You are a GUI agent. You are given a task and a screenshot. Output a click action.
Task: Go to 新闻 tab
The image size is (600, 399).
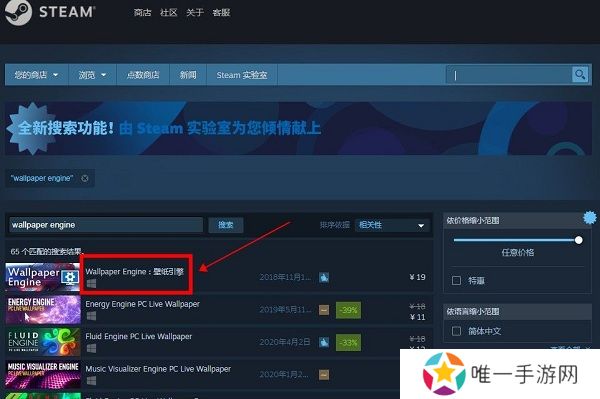(188, 75)
